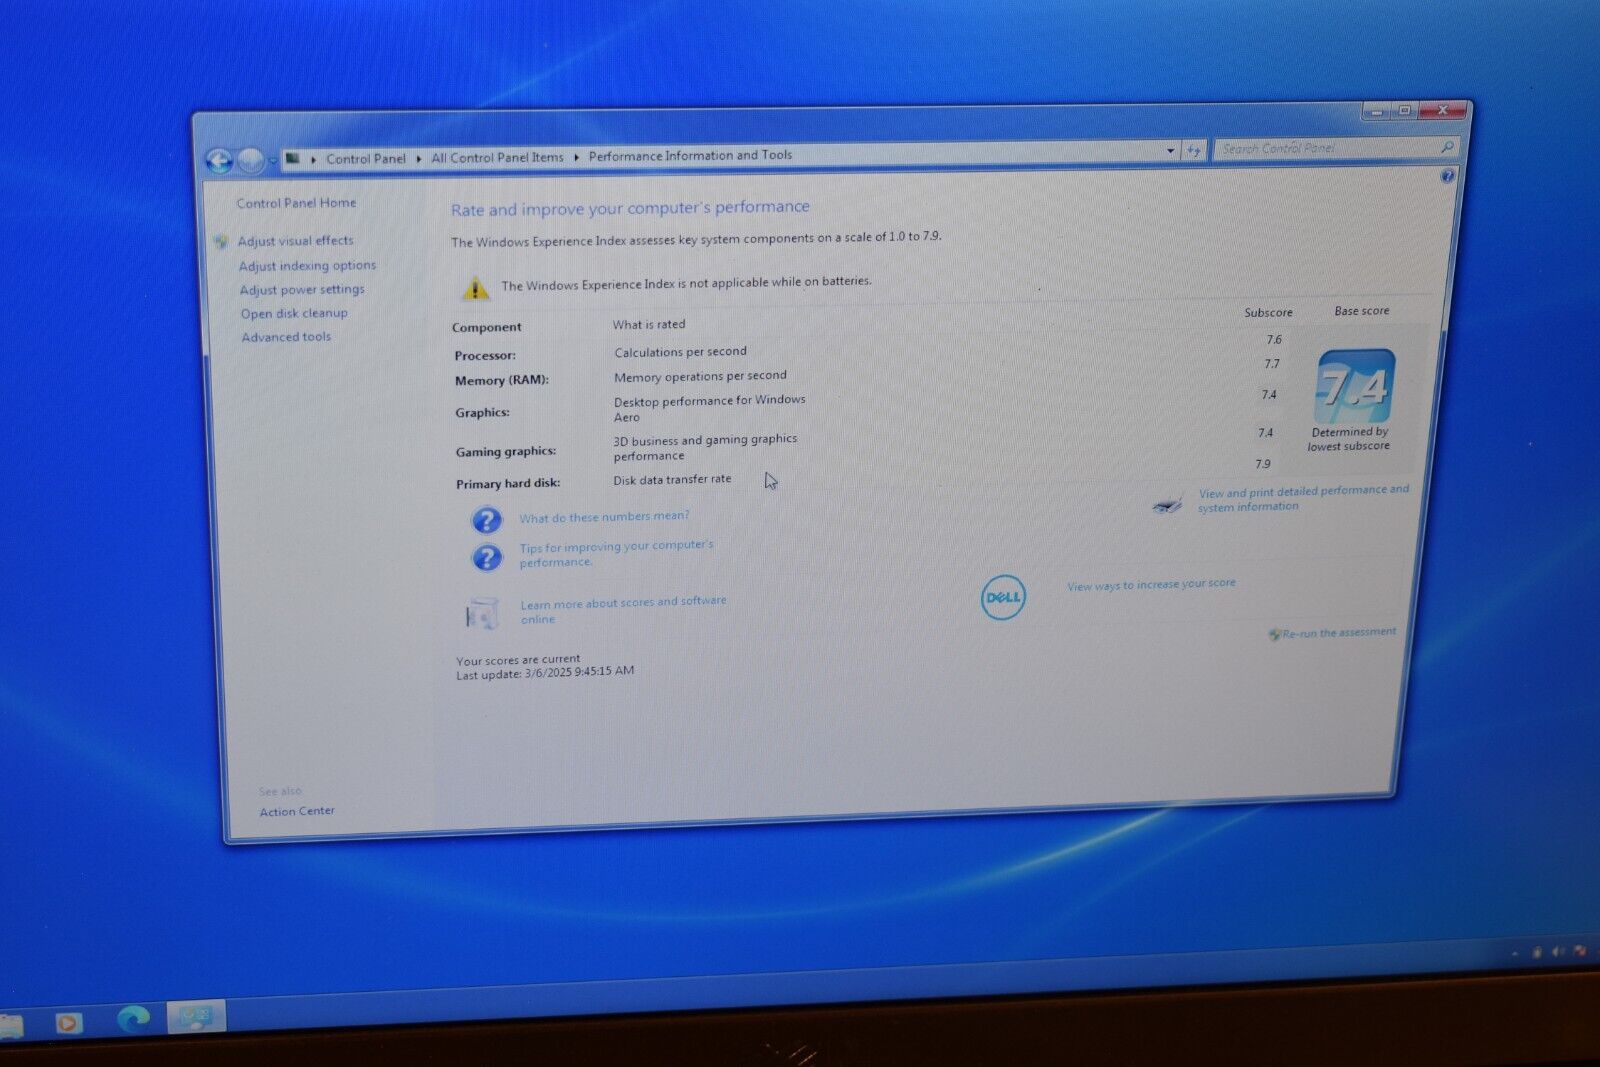The height and width of the screenshot is (1067, 1600).
Task: Open Control Panel Home link
Action: click(296, 203)
